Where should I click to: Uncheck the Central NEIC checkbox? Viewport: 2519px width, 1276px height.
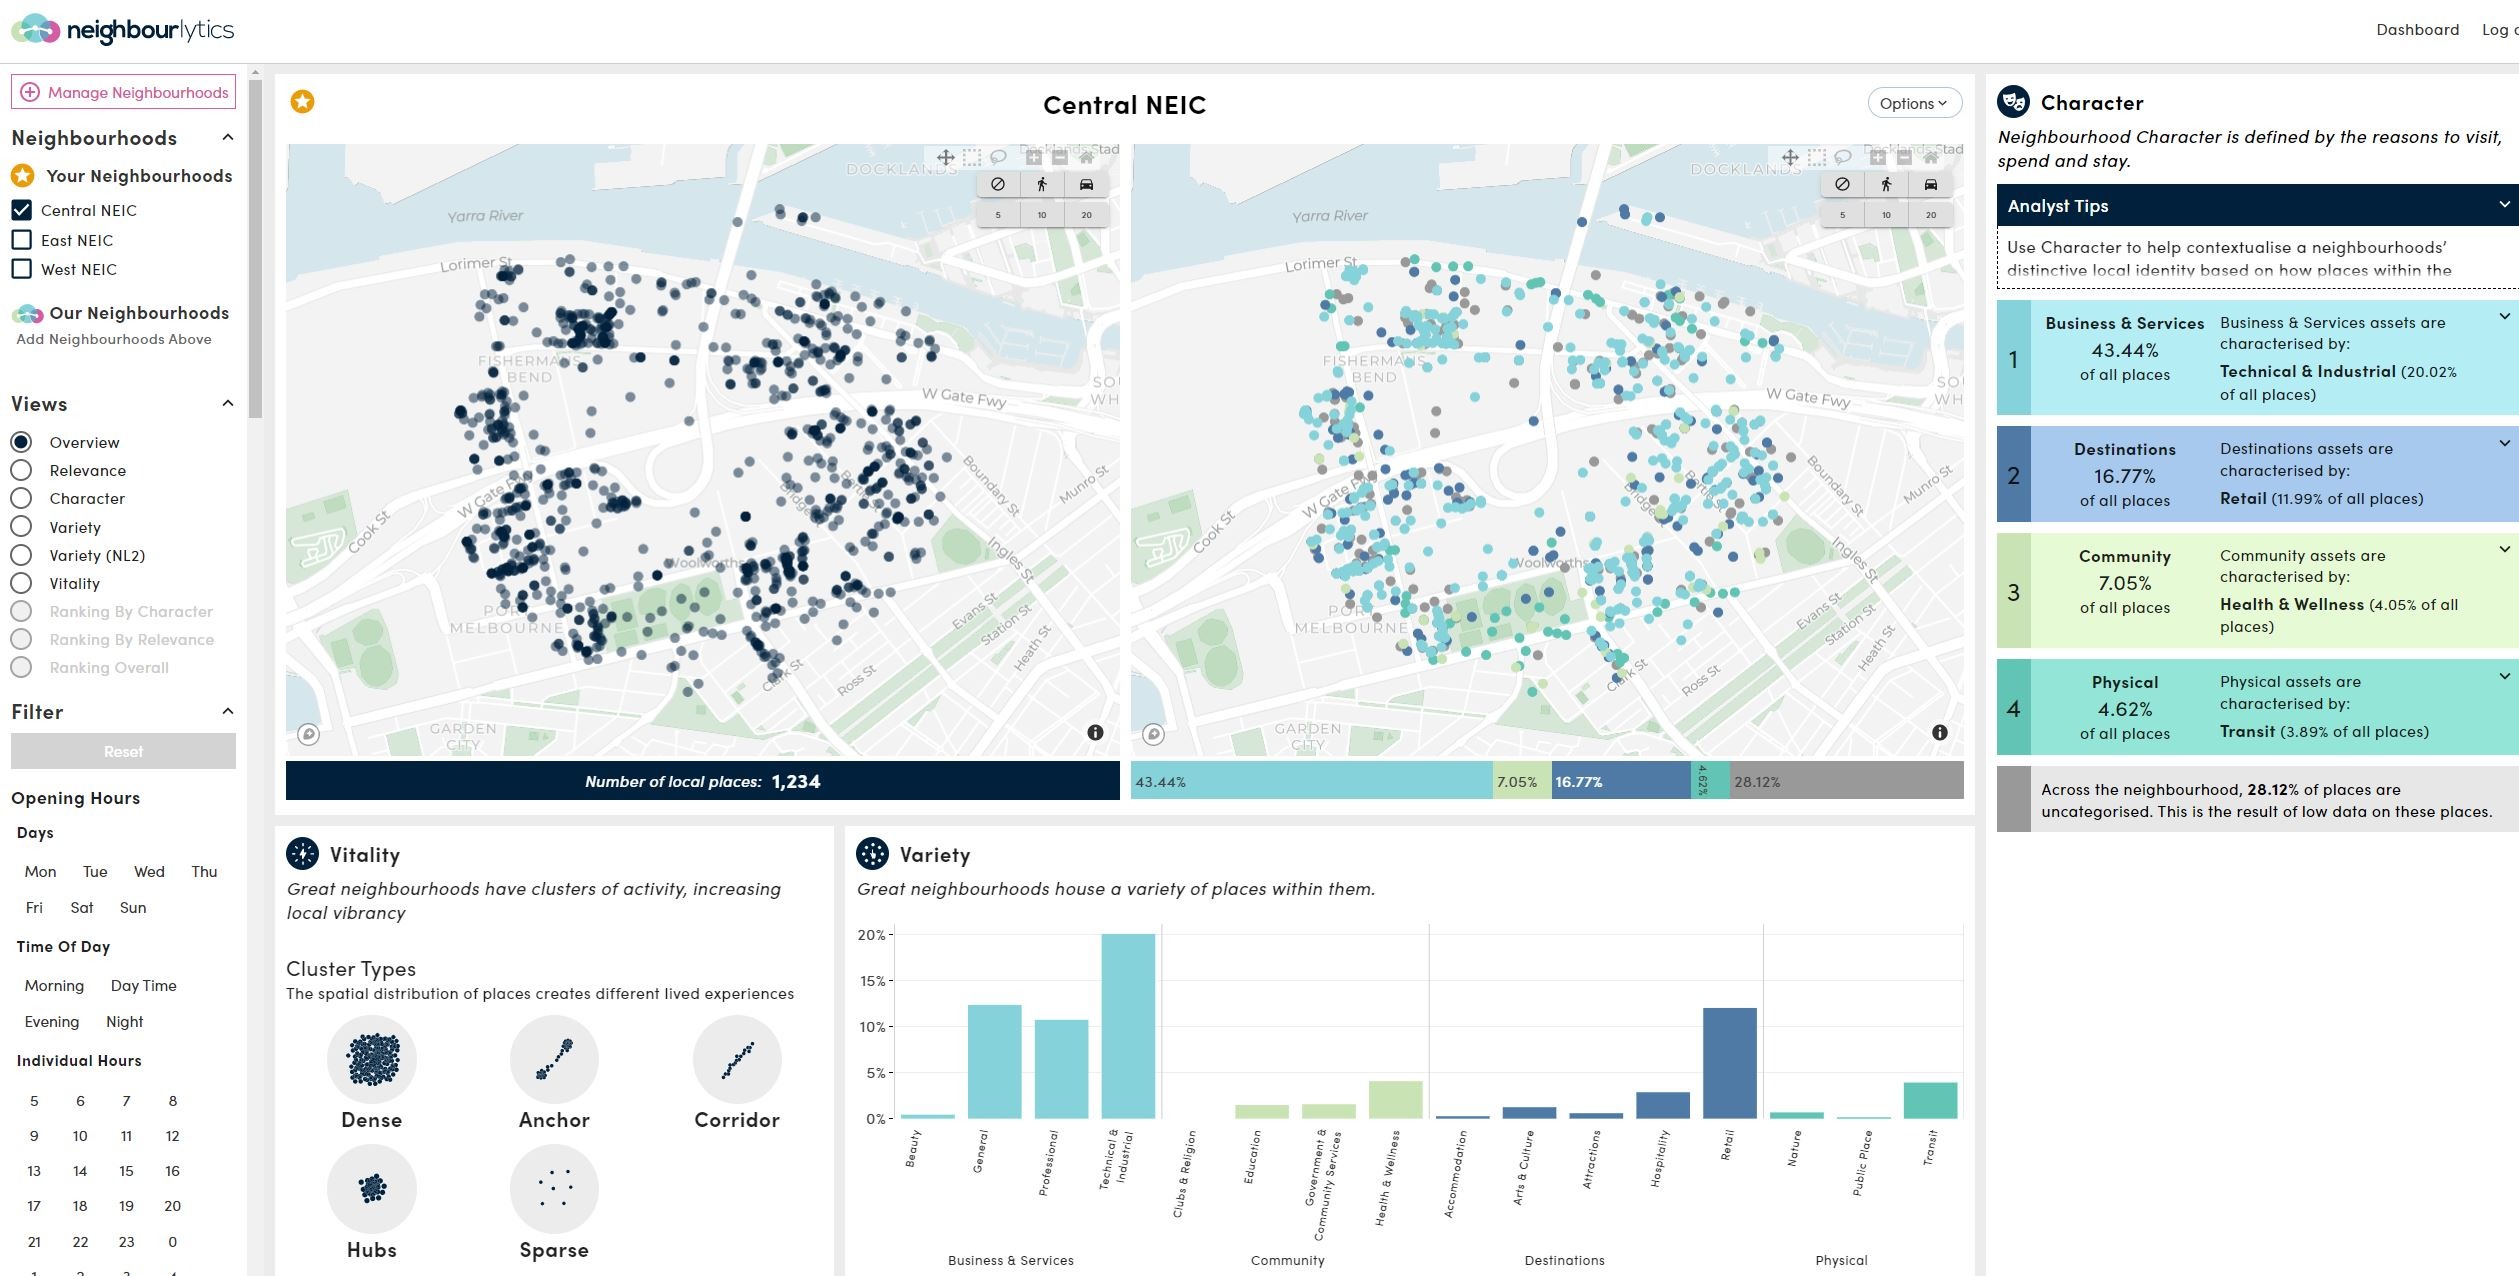tap(21, 210)
